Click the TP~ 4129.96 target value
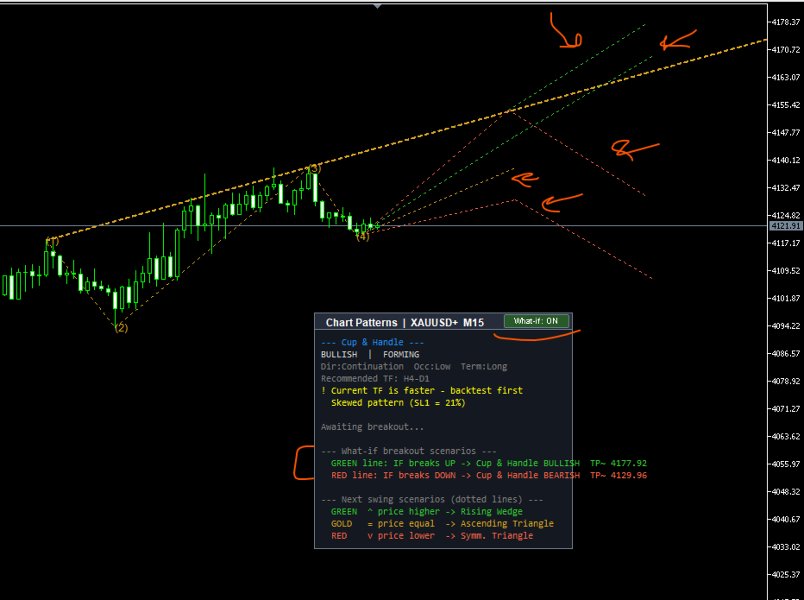Viewport: 804px width, 600px height. (x=618, y=475)
